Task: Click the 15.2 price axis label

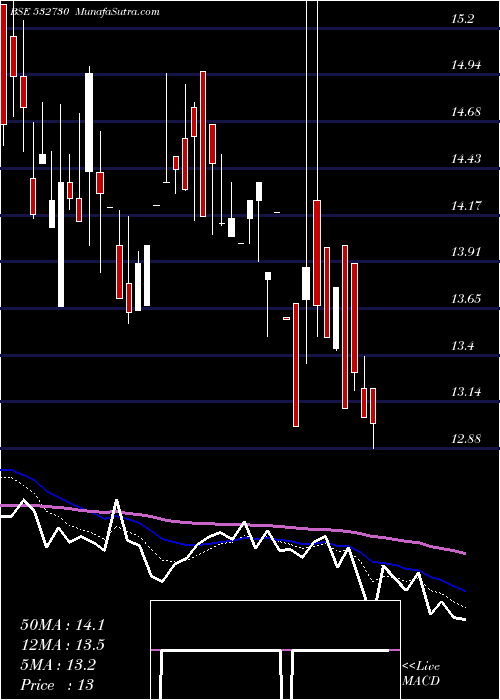Action: coord(463,19)
